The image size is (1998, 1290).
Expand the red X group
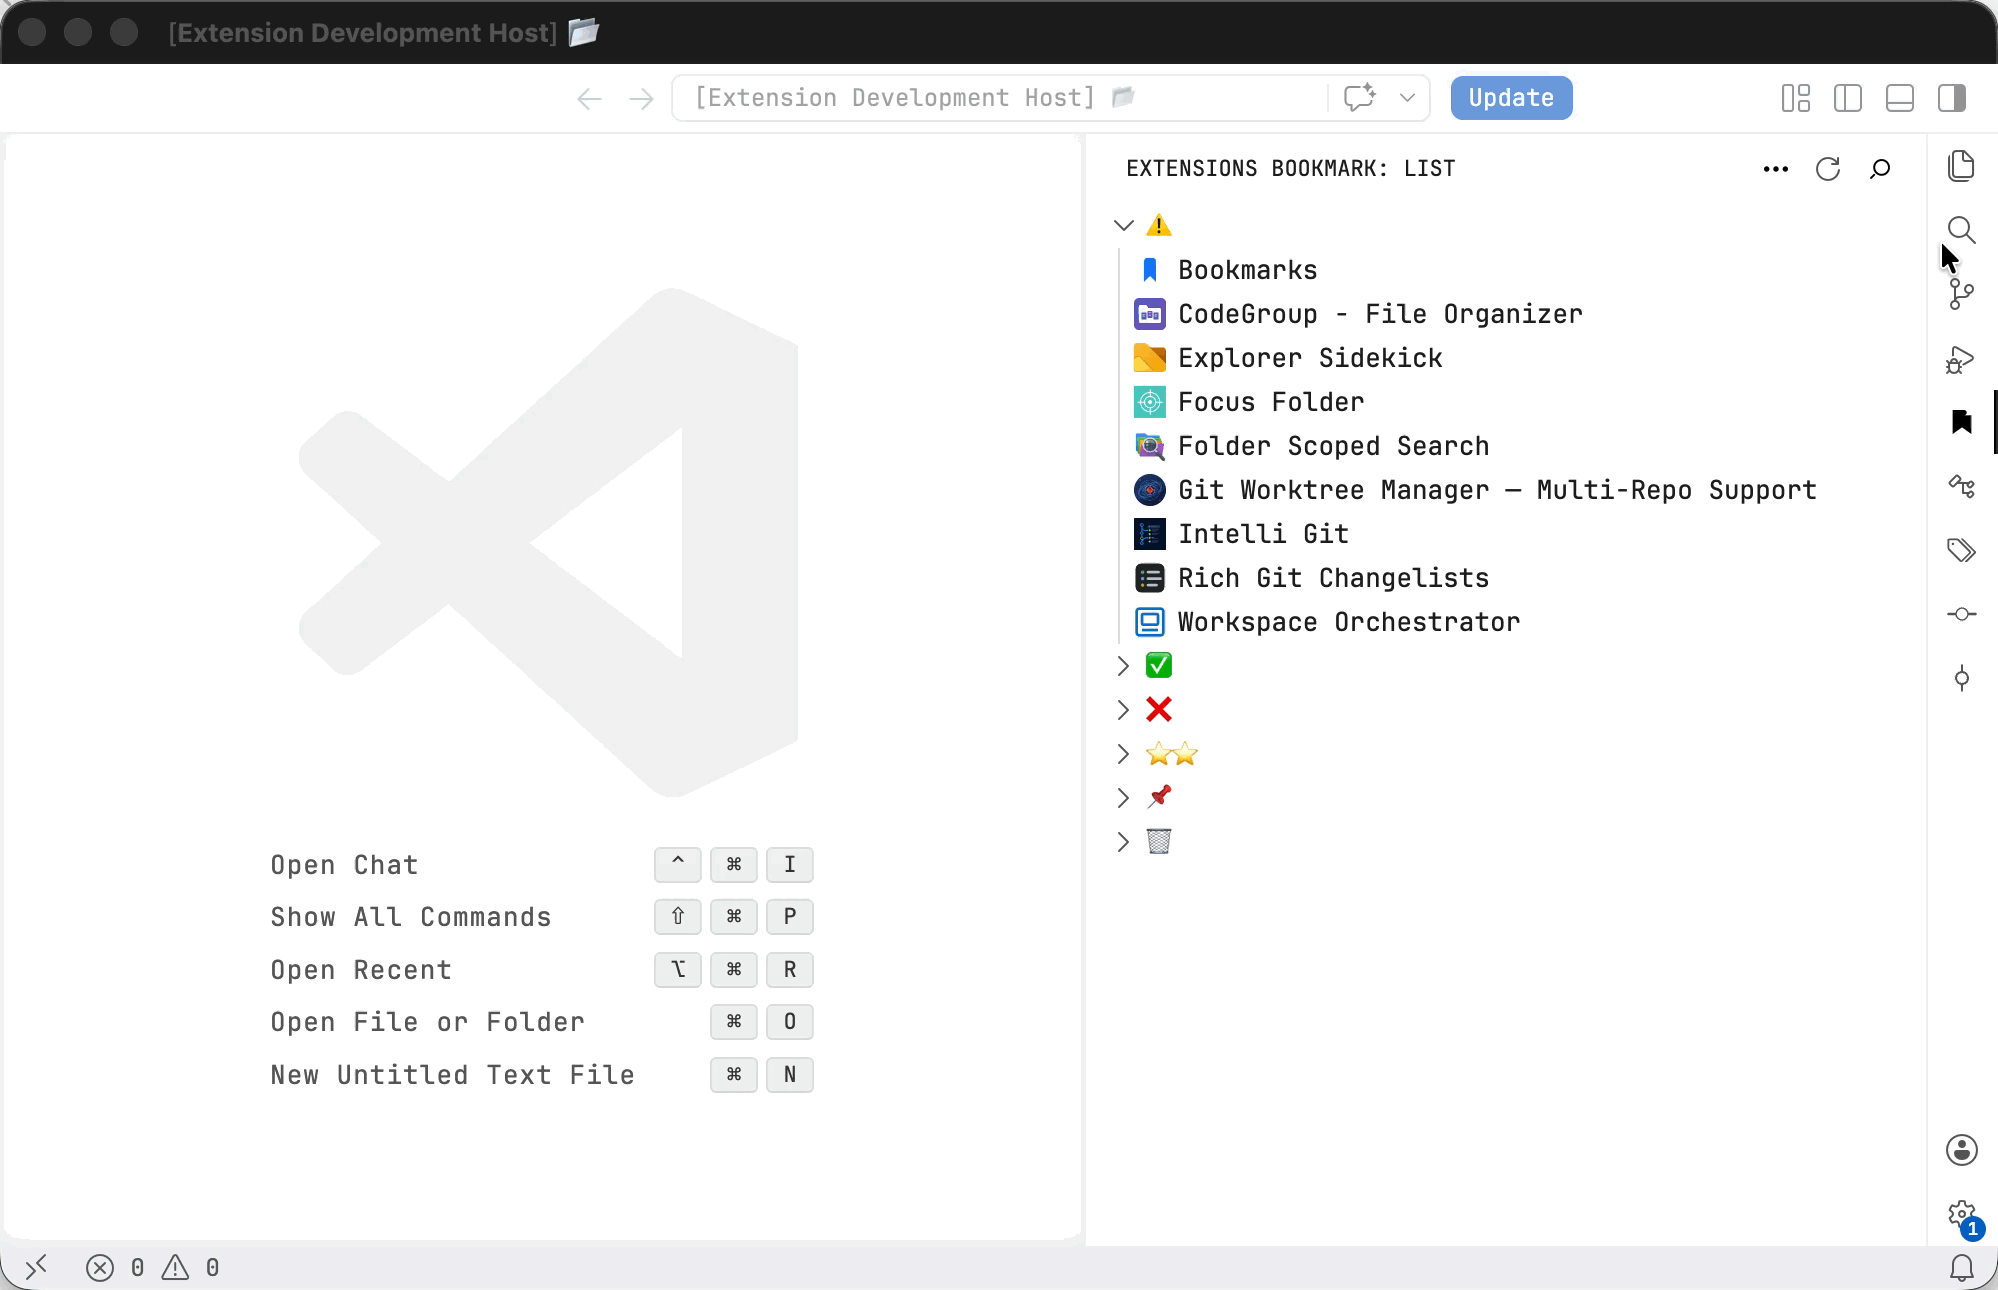tap(1124, 710)
